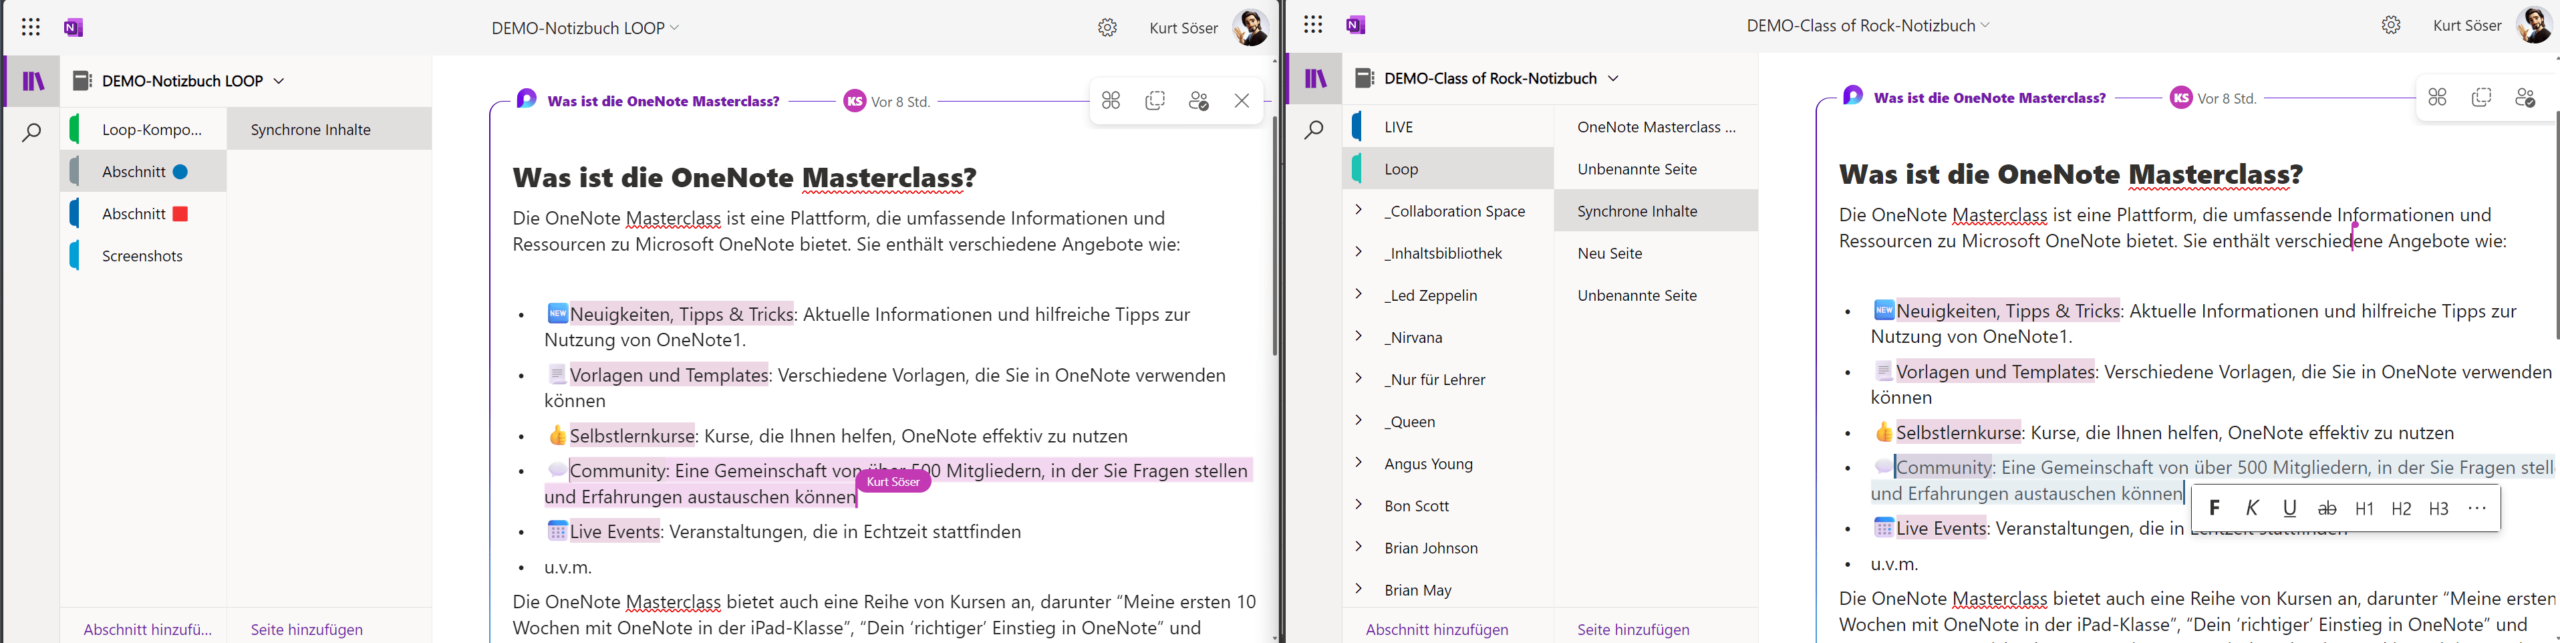Click Kurt Söser profile picture in right window
The width and height of the screenshot is (2560, 643).
[x=2533, y=25]
